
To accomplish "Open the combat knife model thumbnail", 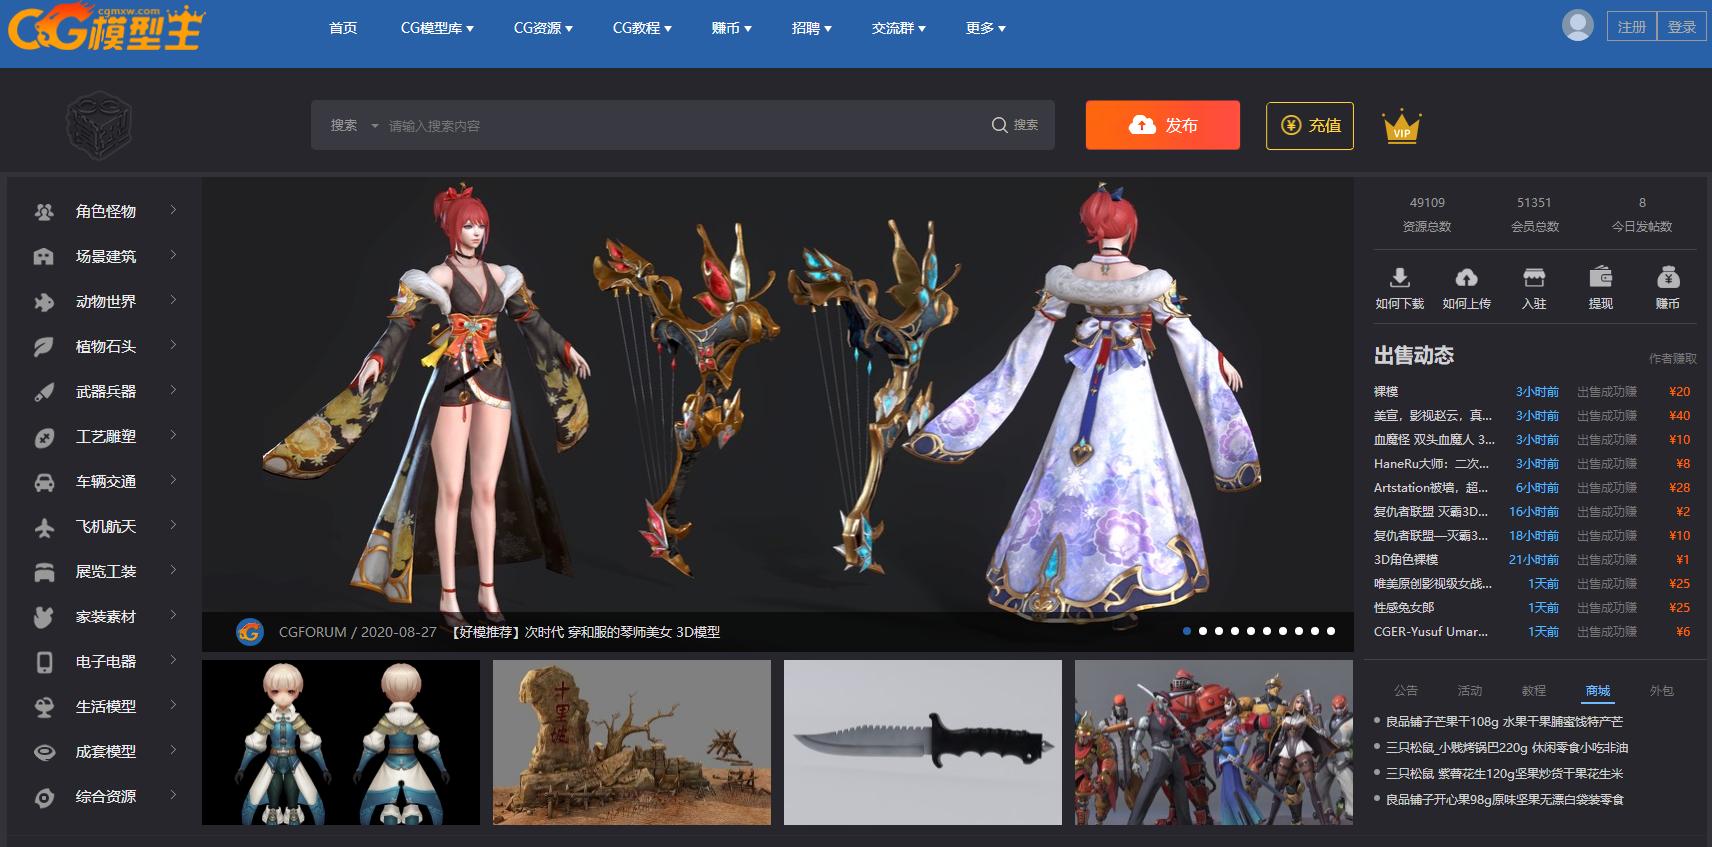I will 923,742.
